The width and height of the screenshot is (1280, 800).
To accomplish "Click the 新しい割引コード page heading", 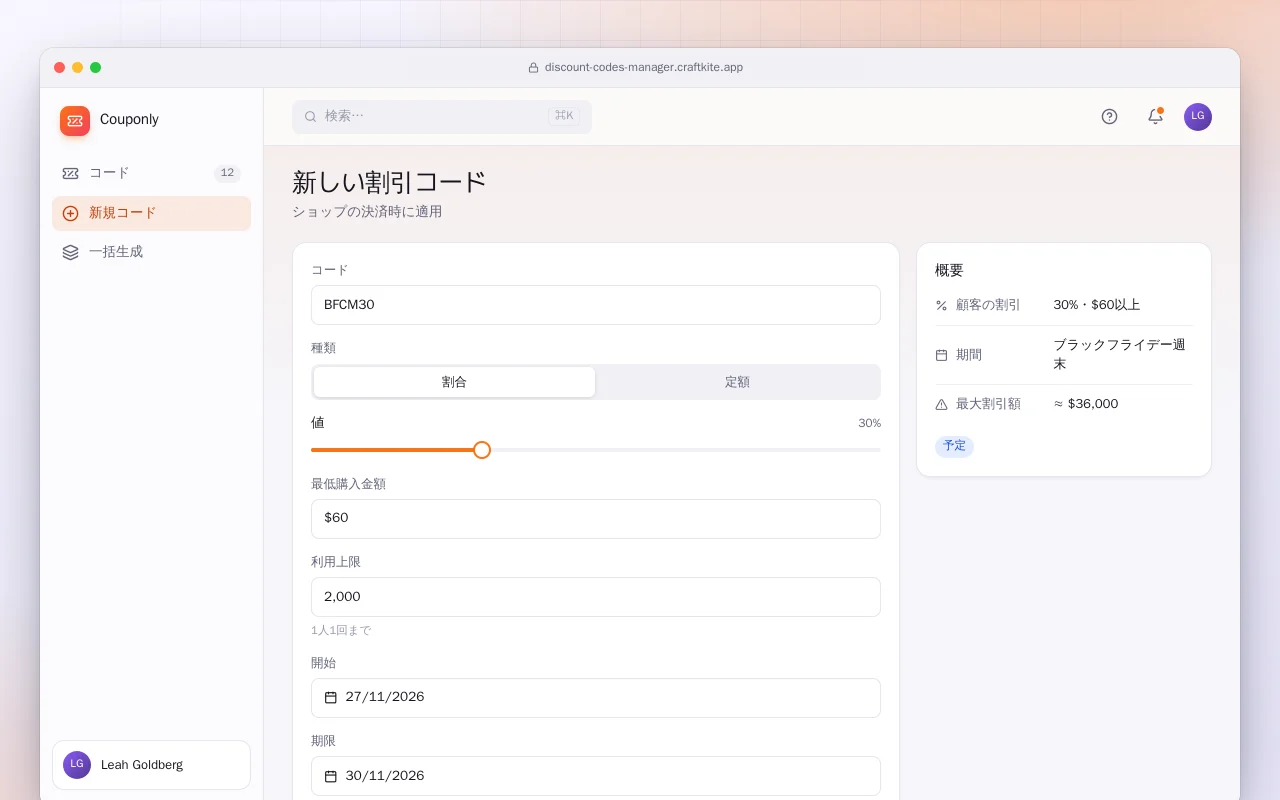I will [389, 182].
